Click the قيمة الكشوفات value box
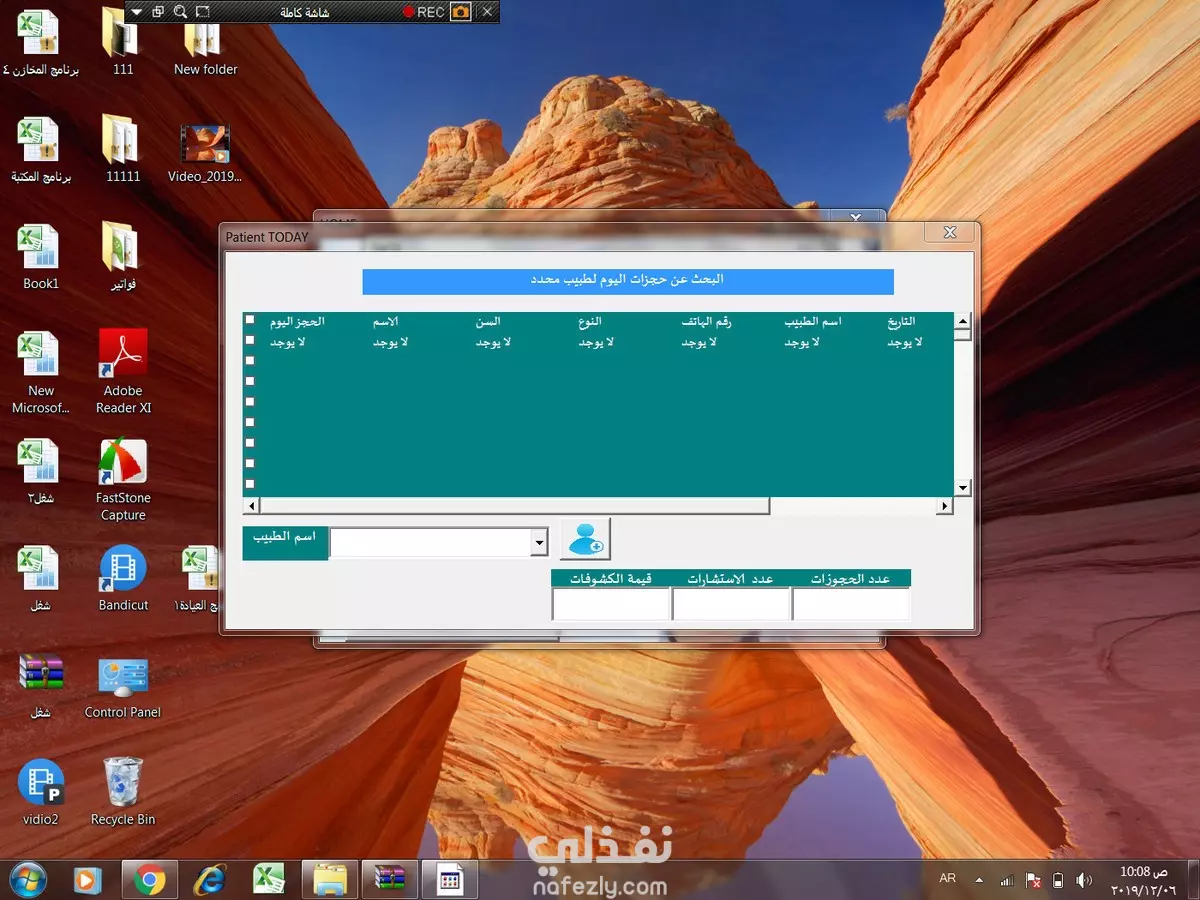Image resolution: width=1200 pixels, height=900 pixels. click(611, 604)
